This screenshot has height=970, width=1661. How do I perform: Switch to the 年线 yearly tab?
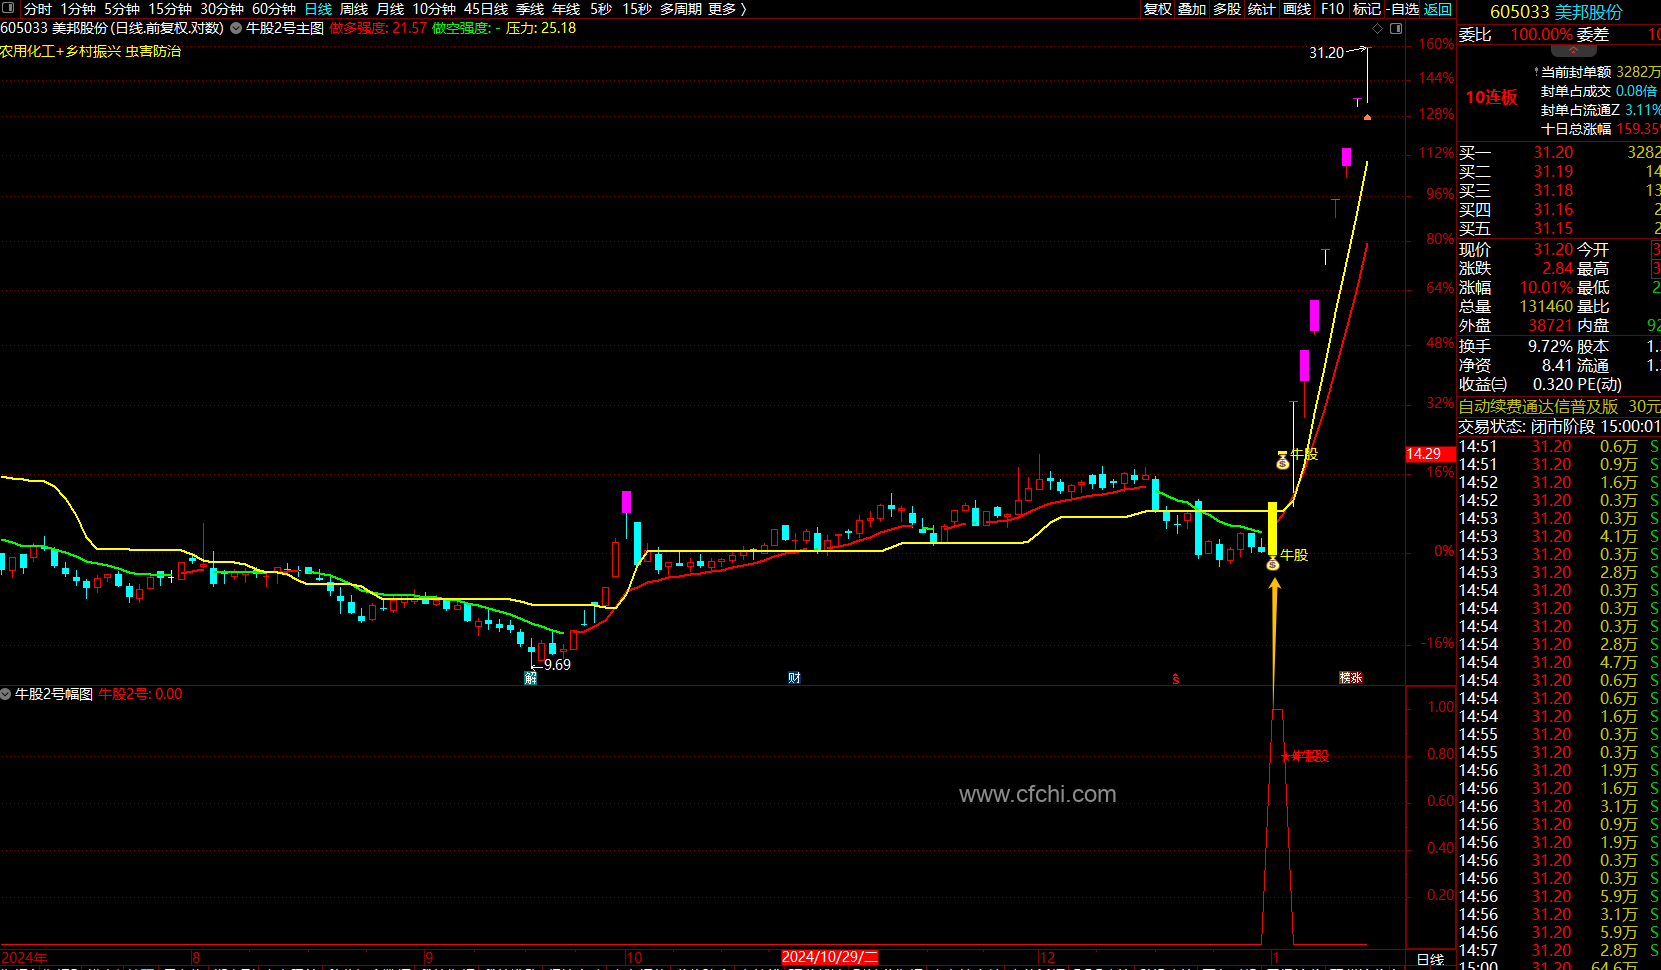(x=566, y=9)
